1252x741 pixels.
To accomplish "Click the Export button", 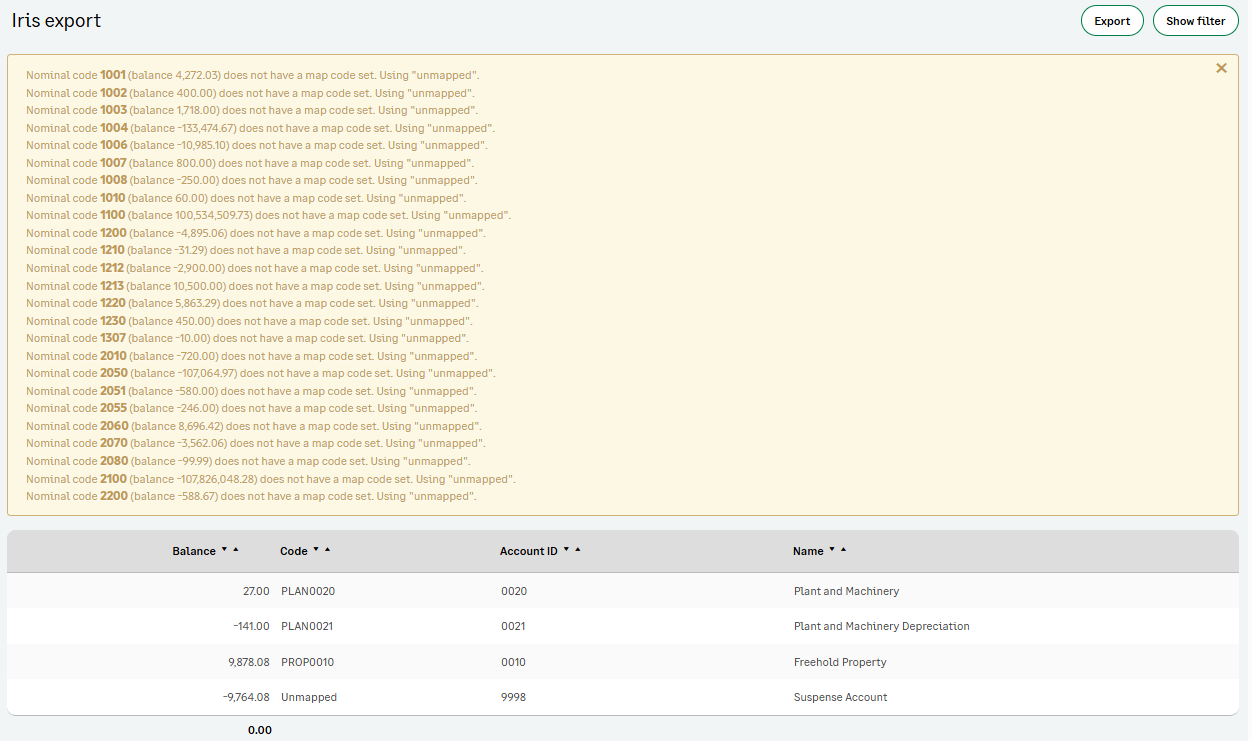I will pos(1112,21).
